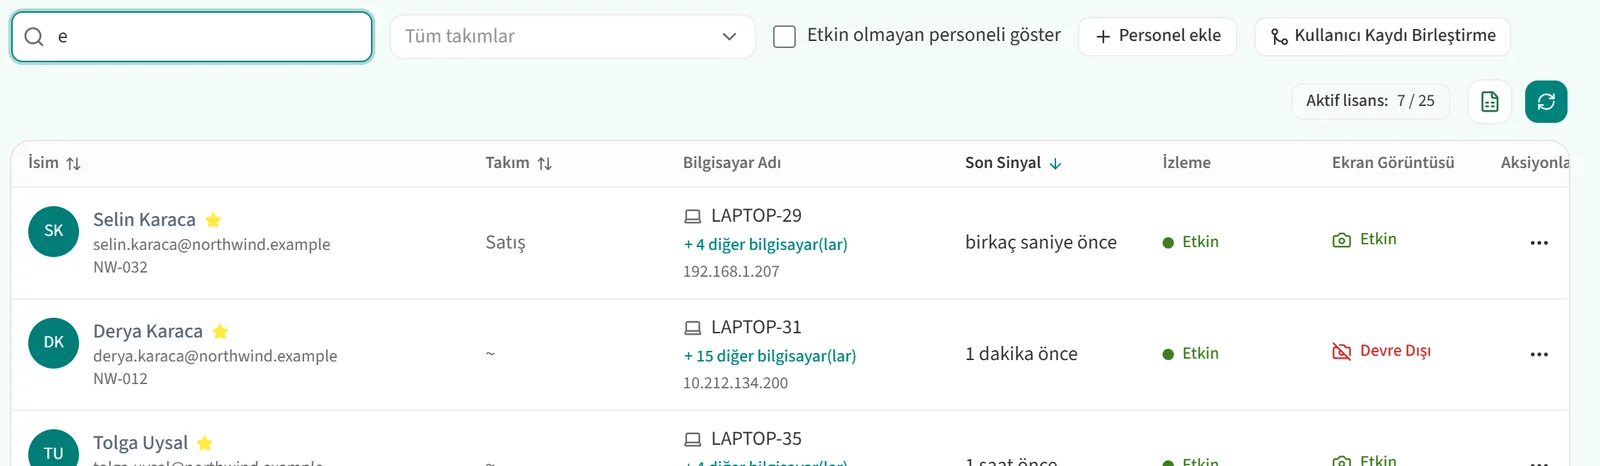This screenshot has height=466, width=1600.
Task: Click the green refresh icon button
Action: click(x=1546, y=101)
